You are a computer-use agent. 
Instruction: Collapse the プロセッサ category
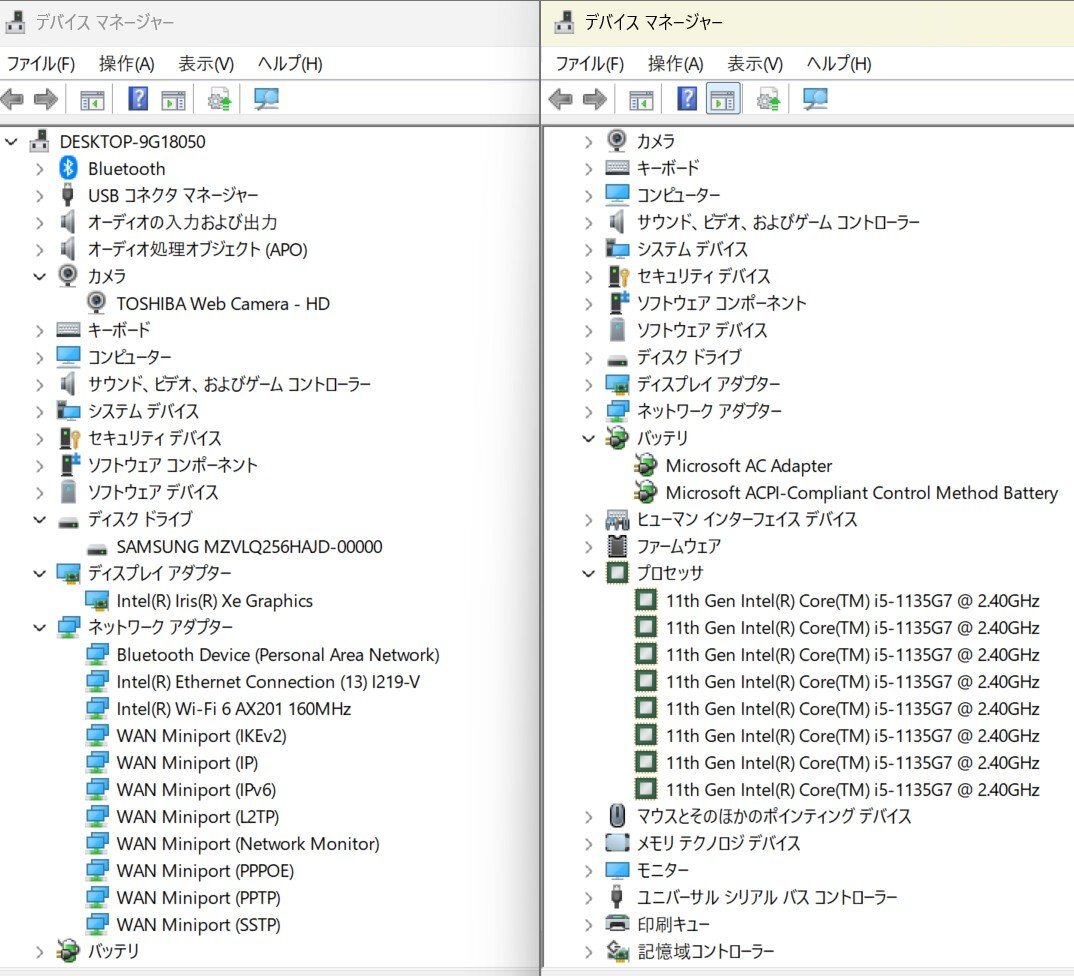pyautogui.click(x=589, y=574)
